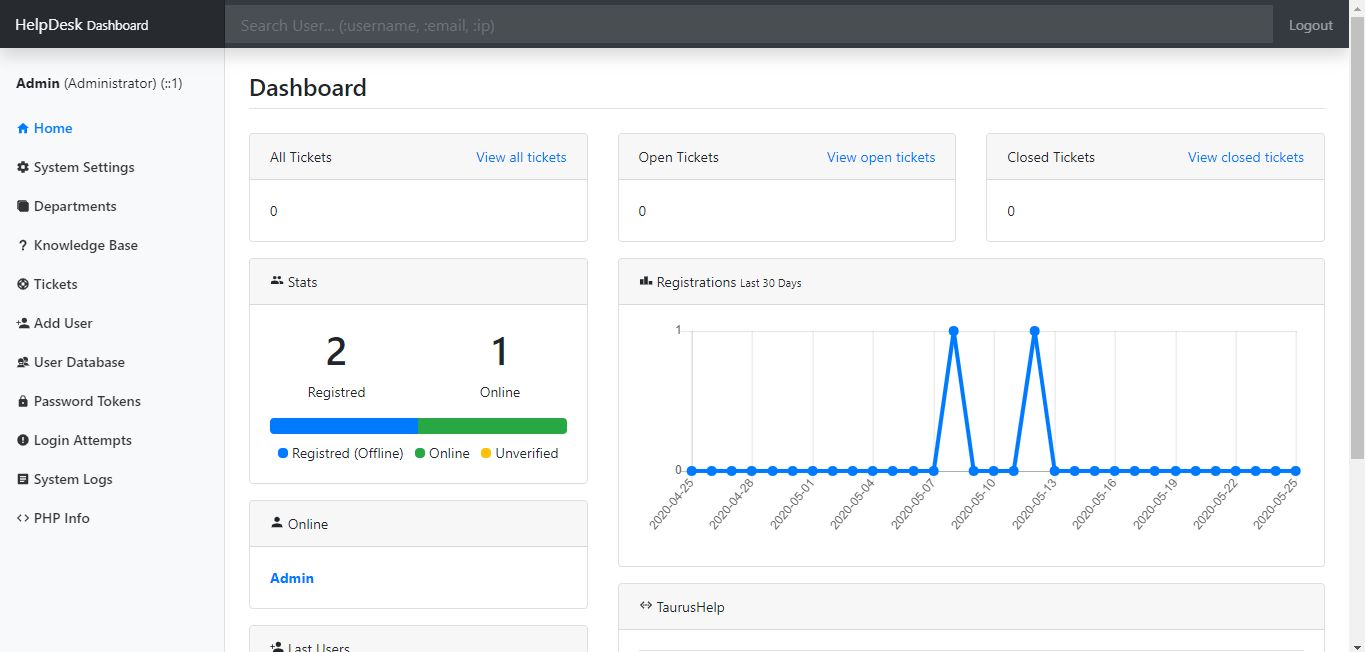Click the PHP Info code icon
Screen dimensions: 1365x652
pos(23,518)
